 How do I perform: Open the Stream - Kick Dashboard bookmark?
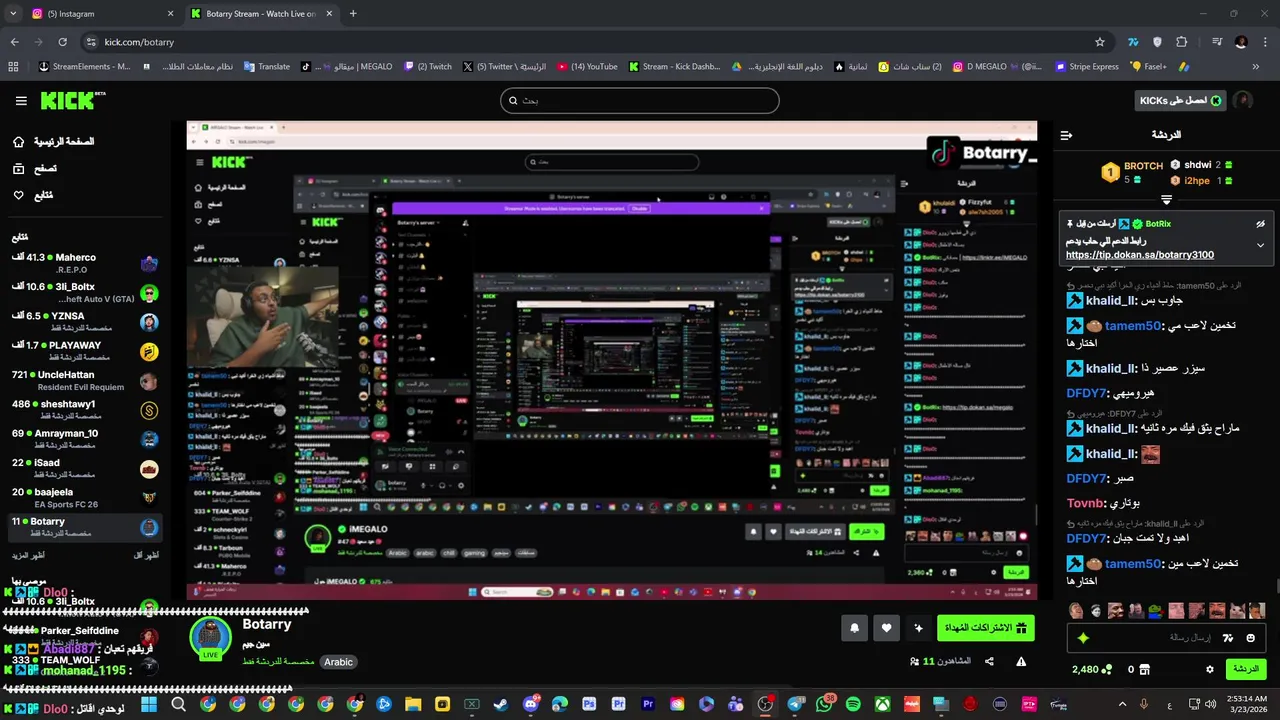click(x=674, y=67)
